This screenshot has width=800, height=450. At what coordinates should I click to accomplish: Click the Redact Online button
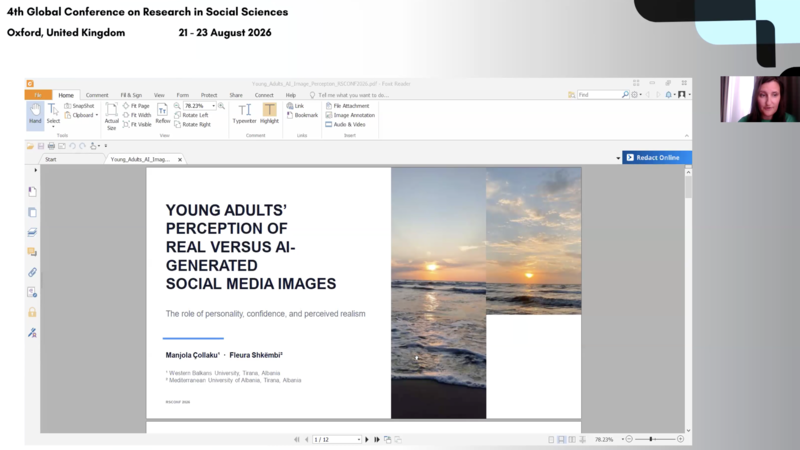click(657, 158)
